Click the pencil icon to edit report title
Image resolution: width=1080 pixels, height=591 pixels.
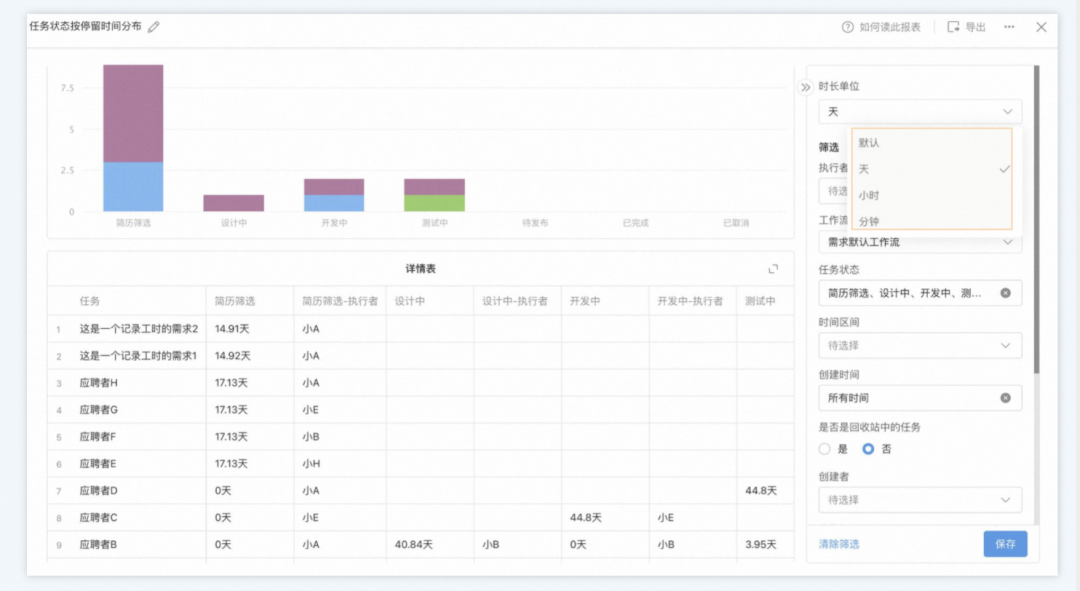154,27
